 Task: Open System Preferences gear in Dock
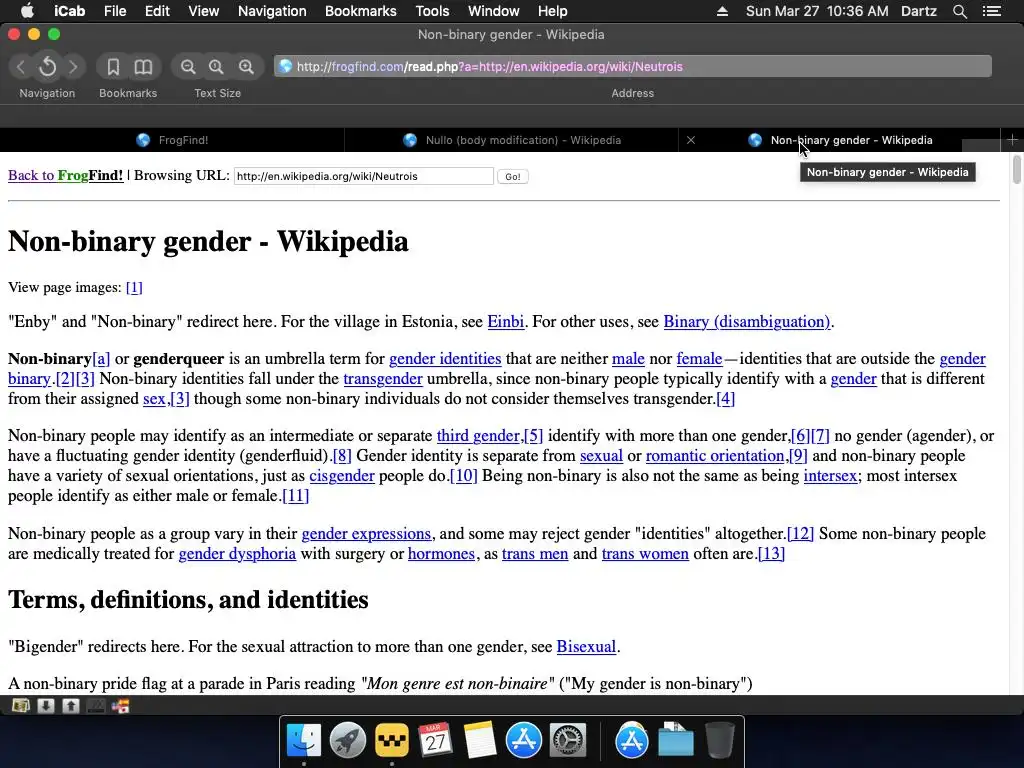[568, 741]
